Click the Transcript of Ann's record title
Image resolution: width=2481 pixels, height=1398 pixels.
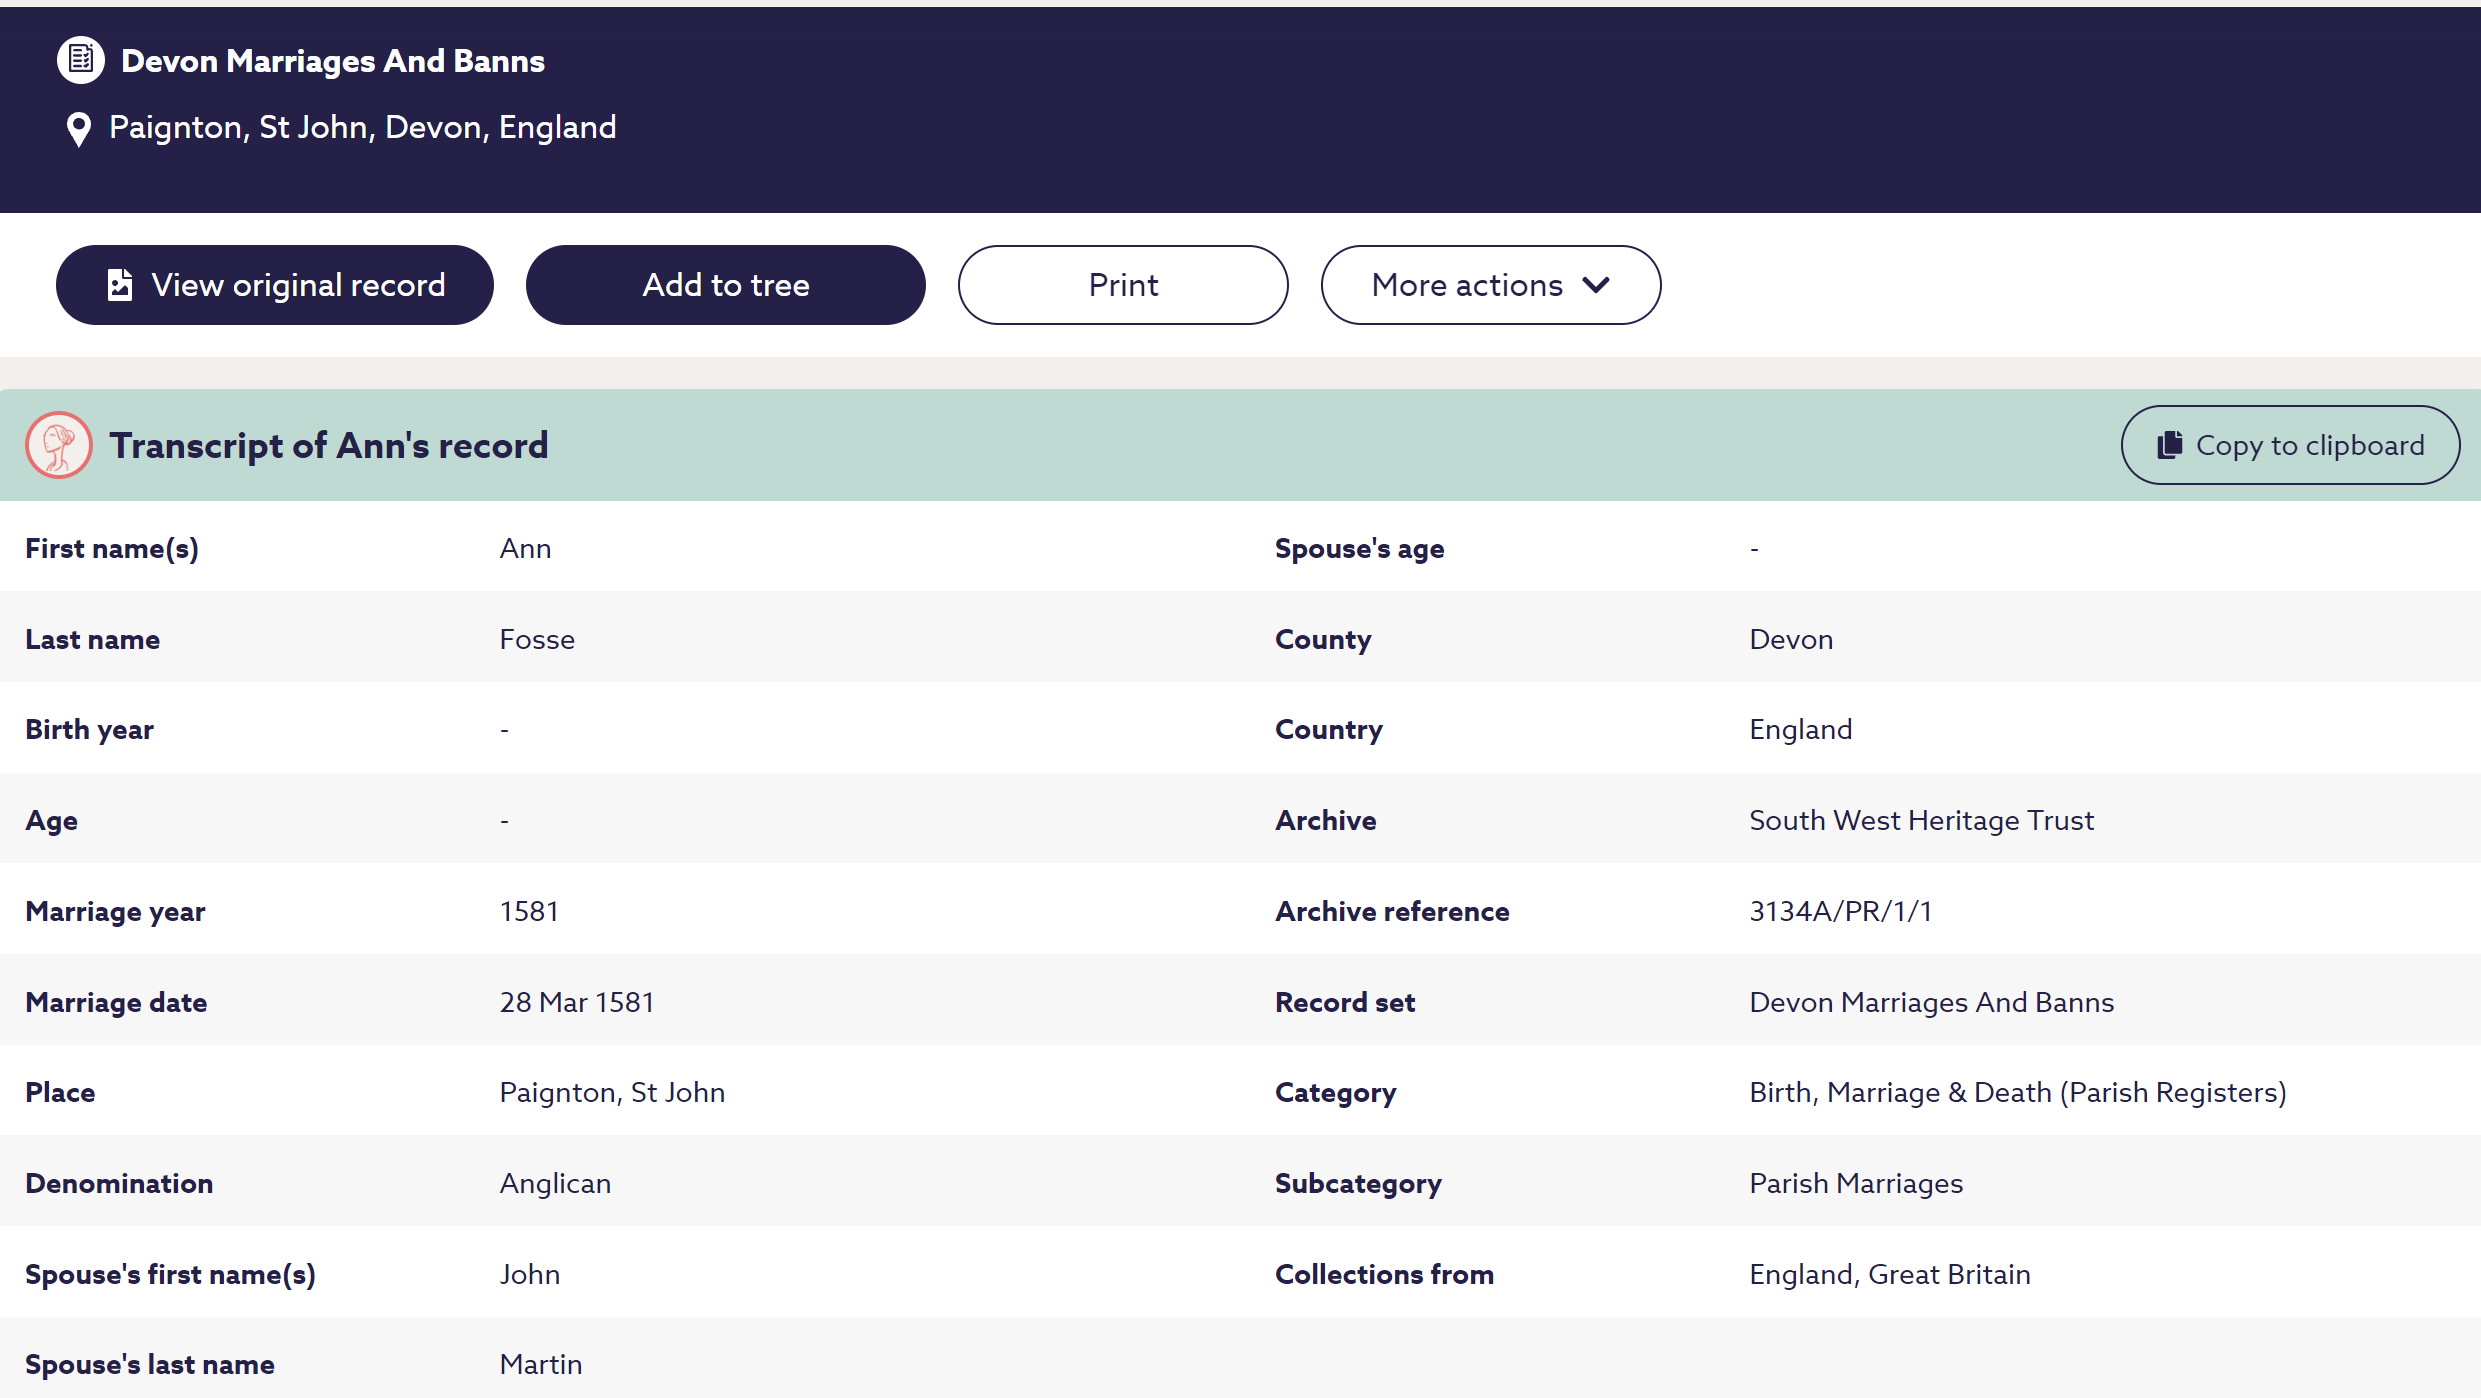coord(329,445)
